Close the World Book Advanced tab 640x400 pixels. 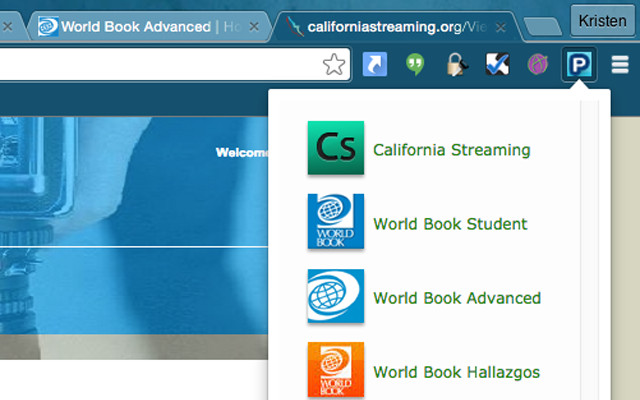coord(254,27)
